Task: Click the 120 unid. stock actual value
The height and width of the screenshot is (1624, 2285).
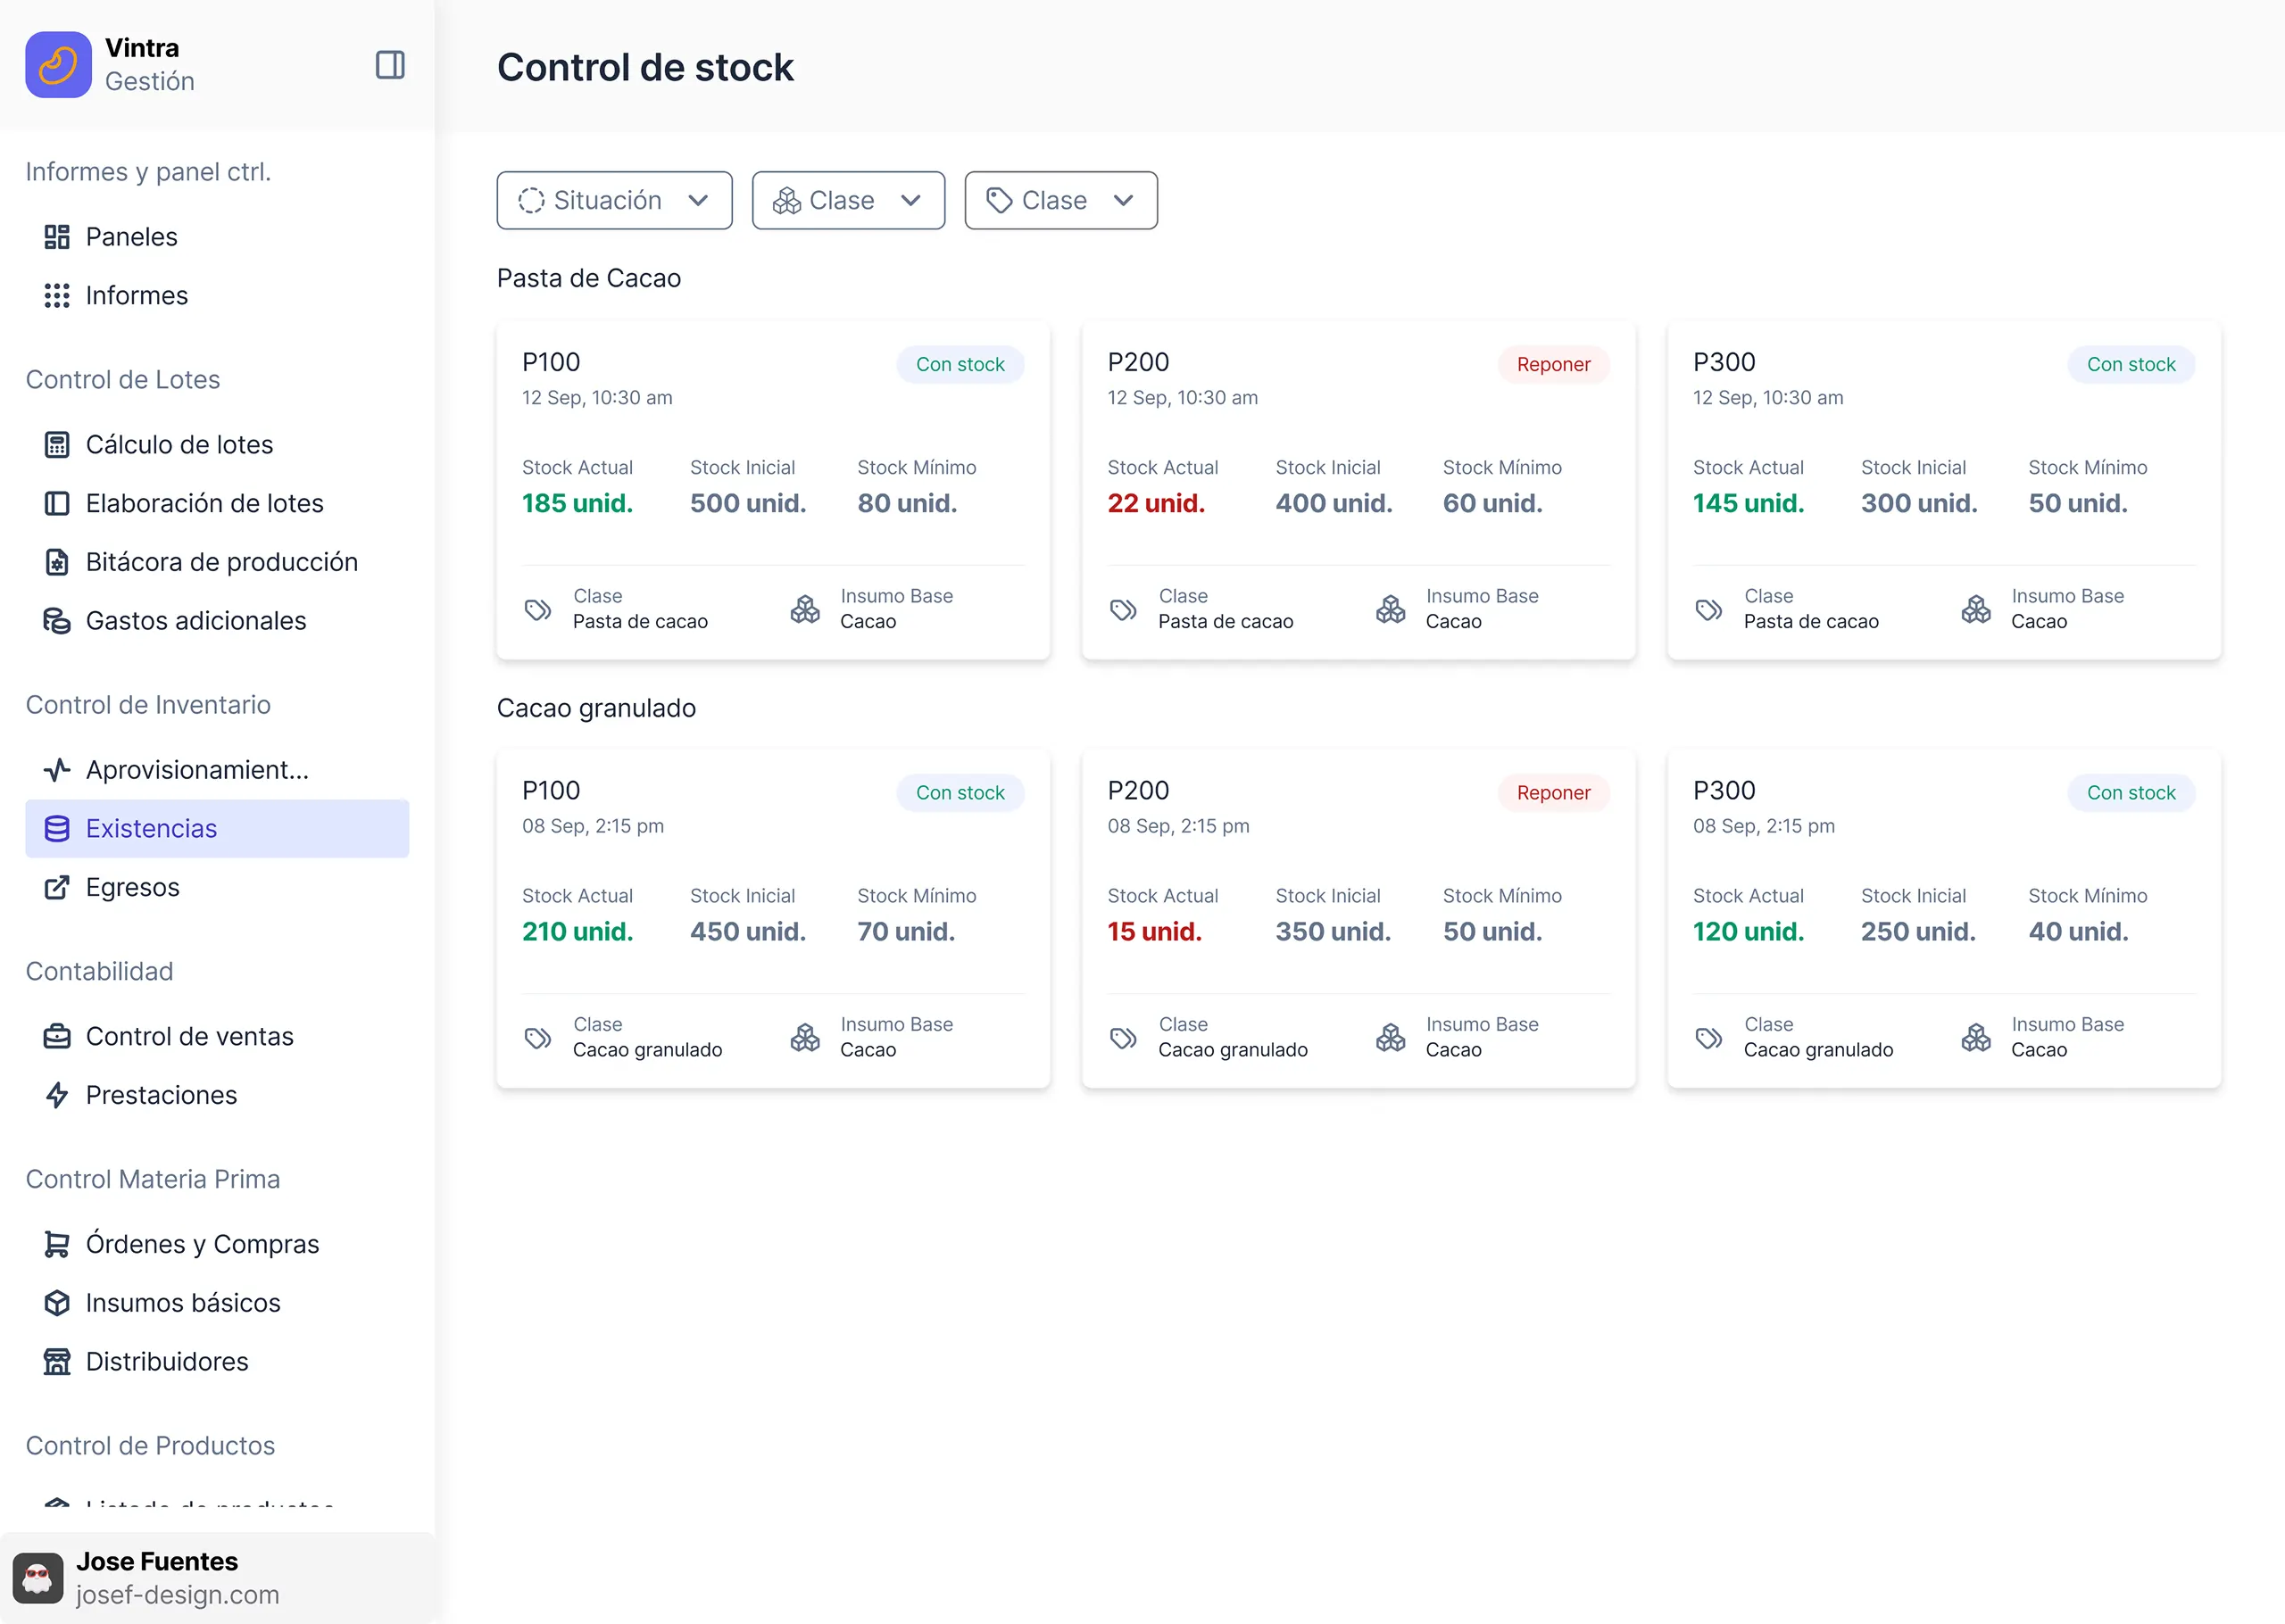Action: (1748, 931)
